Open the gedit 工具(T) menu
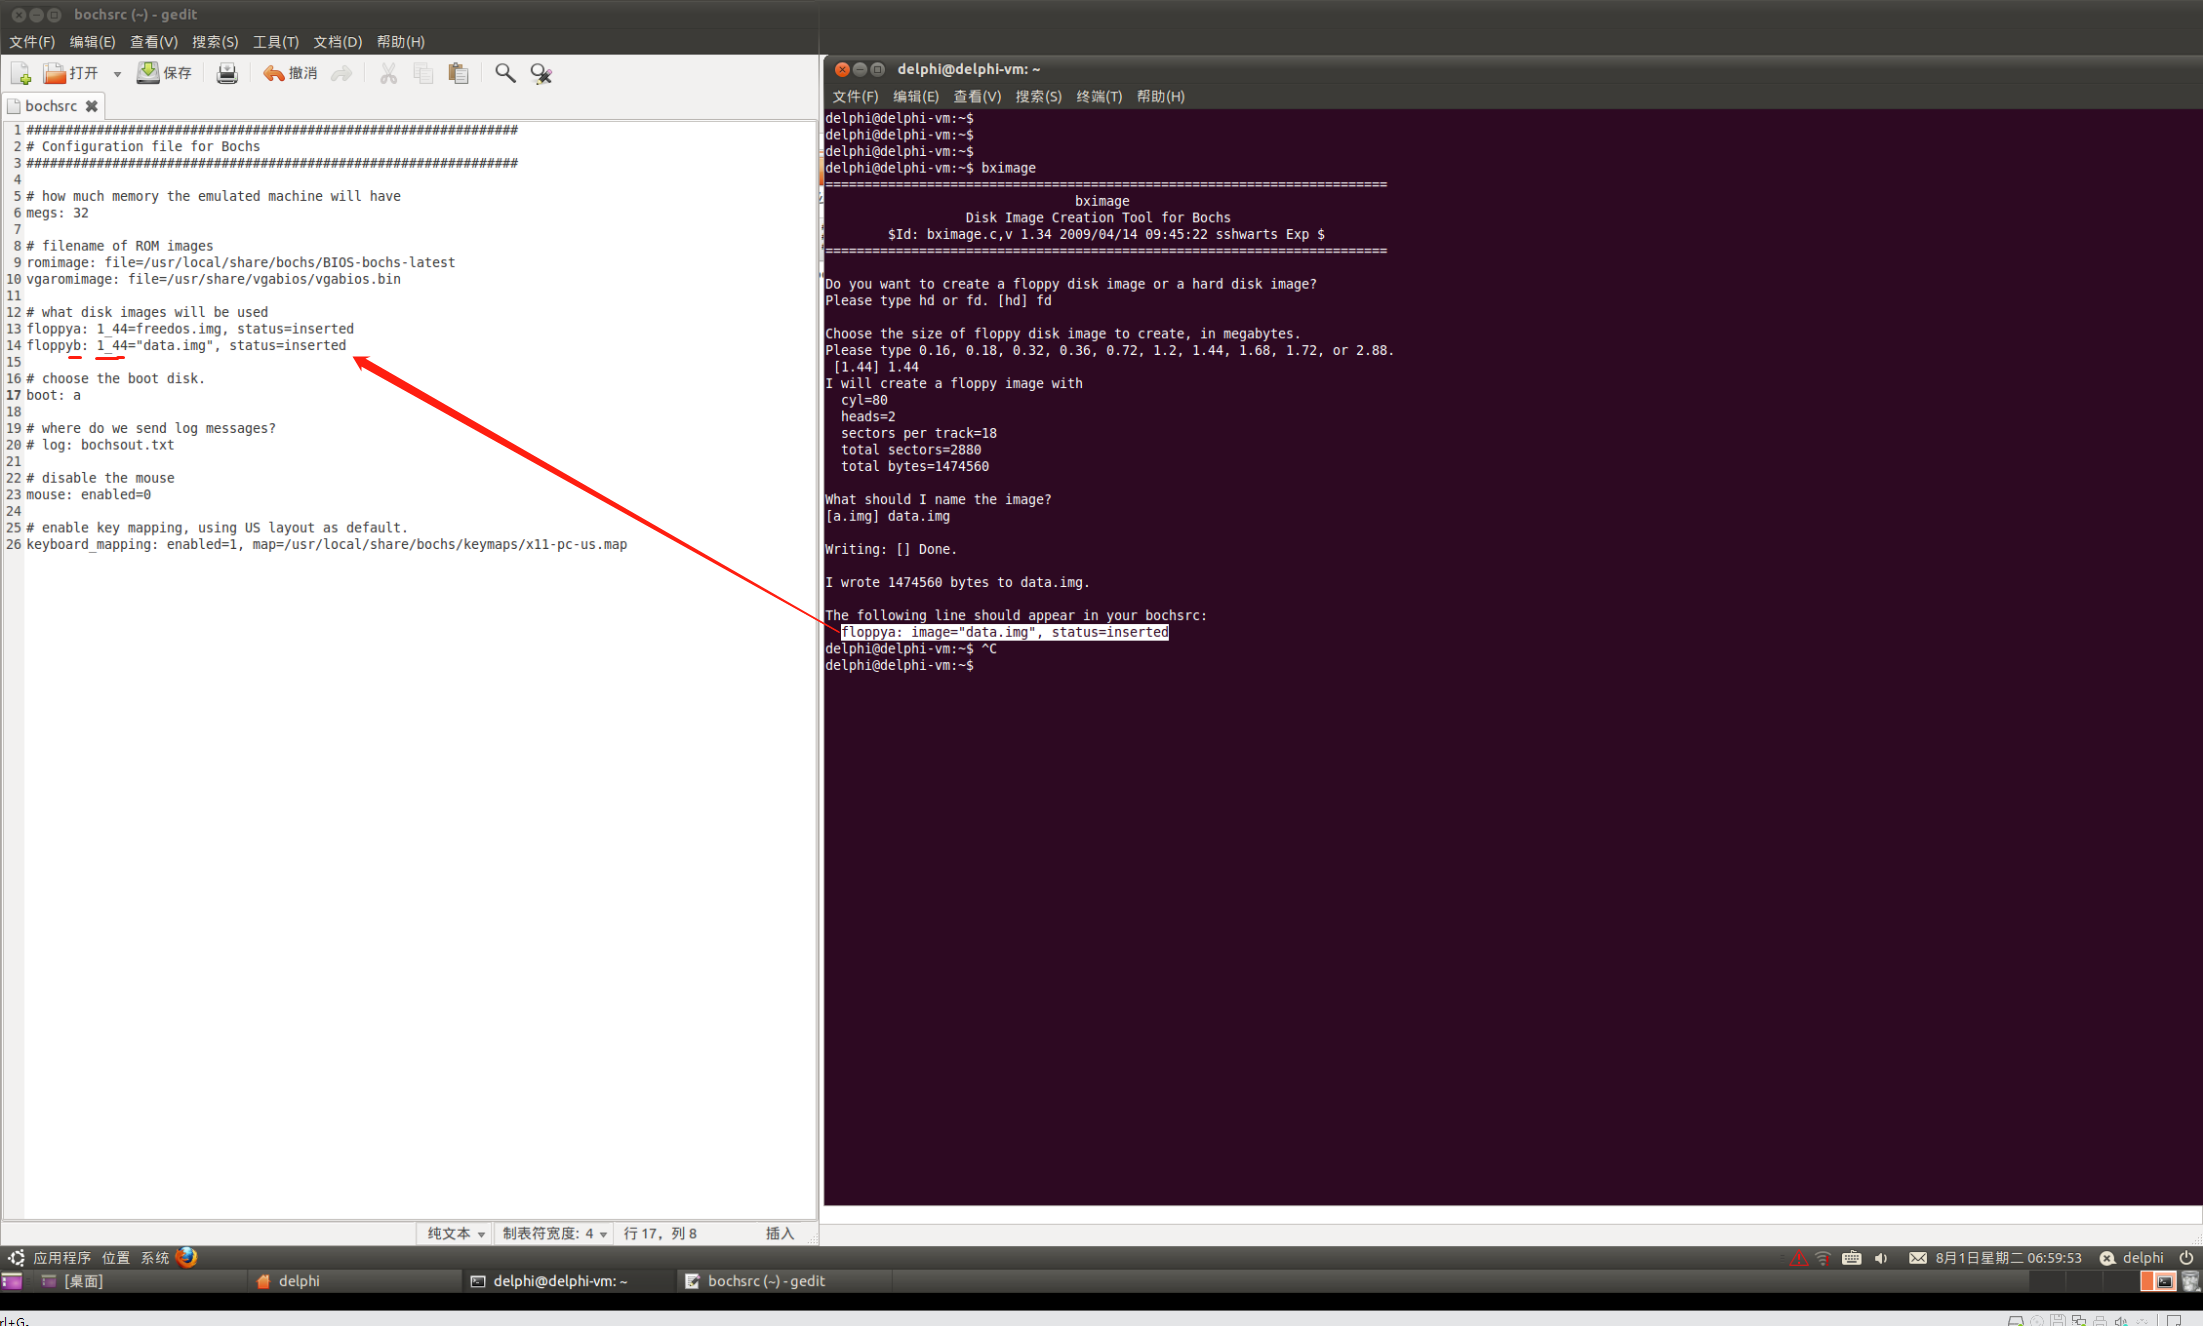Viewport: 2203px width, 1326px height. pos(275,42)
